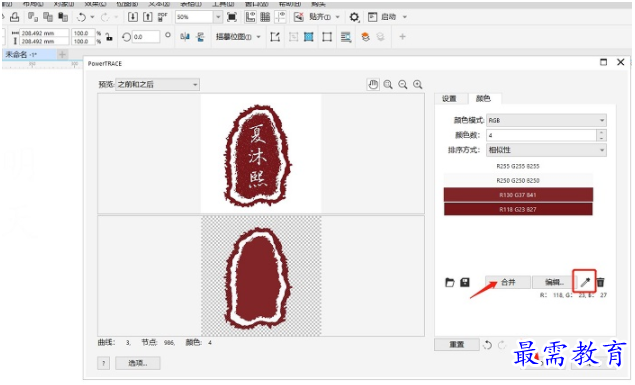The height and width of the screenshot is (385, 635).
Task: Click the undo arrow in main toolbar
Action: [81, 17]
